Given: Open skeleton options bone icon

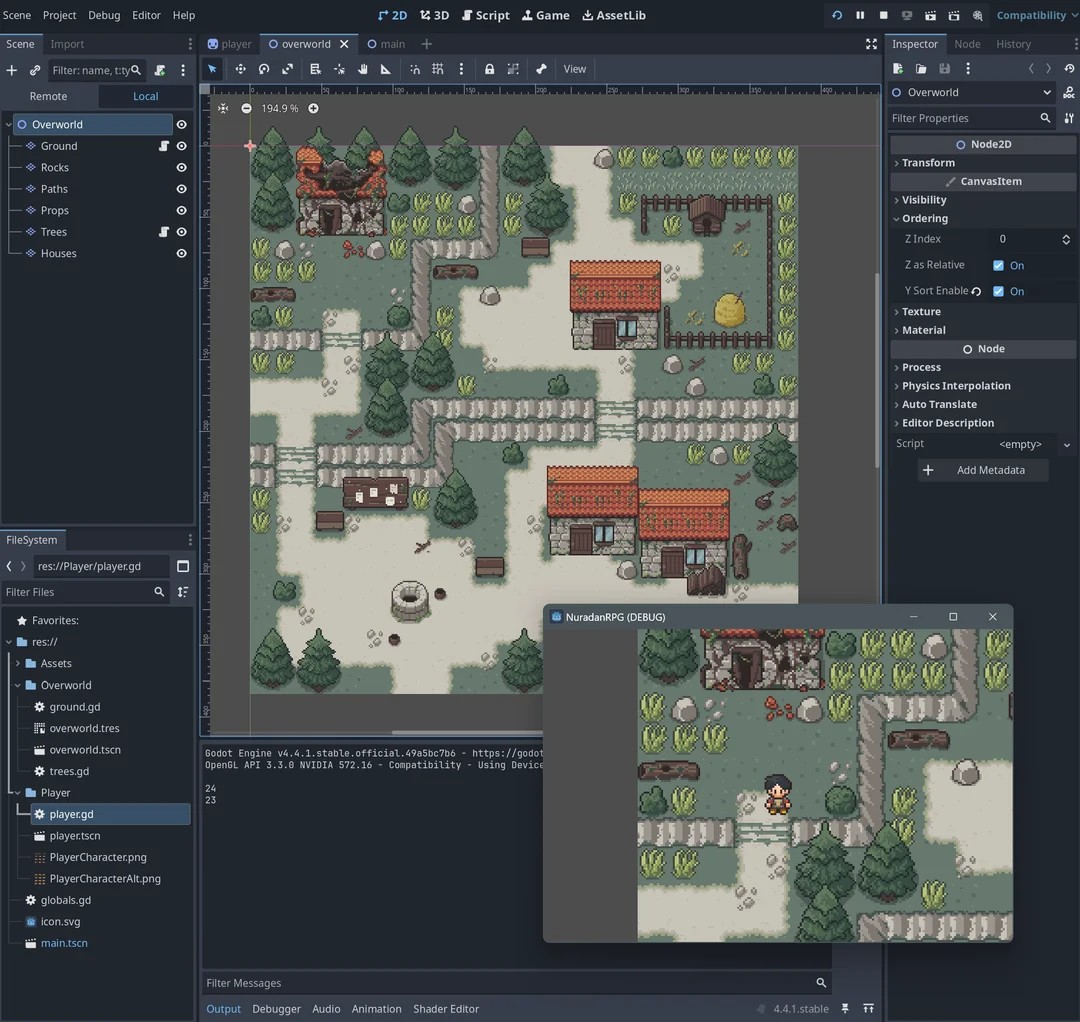Looking at the screenshot, I should coord(541,69).
